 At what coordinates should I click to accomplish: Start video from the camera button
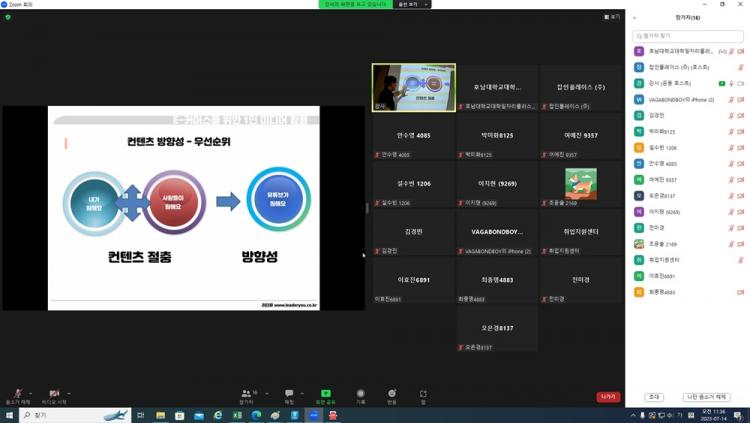54,394
